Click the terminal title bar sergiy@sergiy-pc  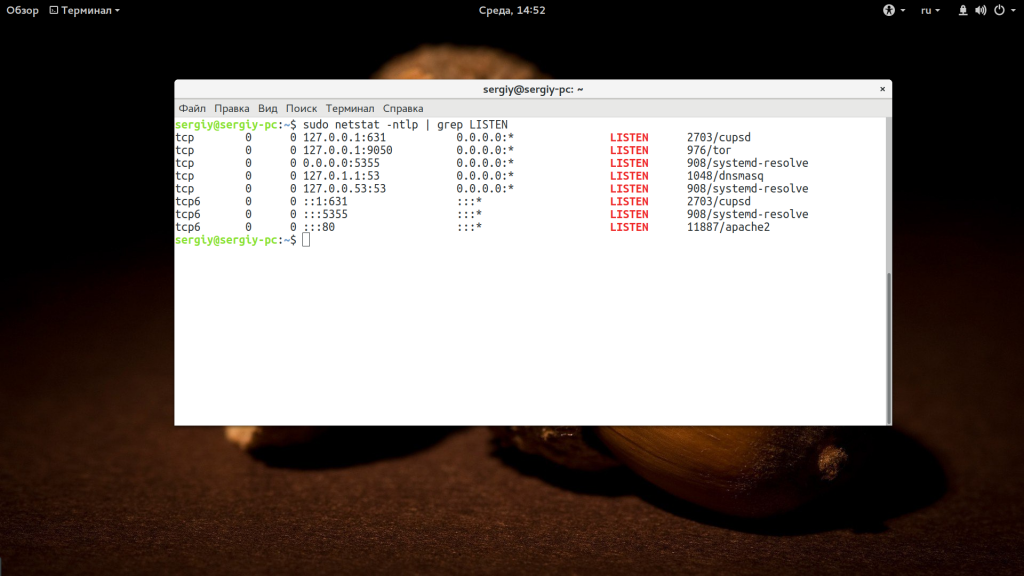point(533,89)
